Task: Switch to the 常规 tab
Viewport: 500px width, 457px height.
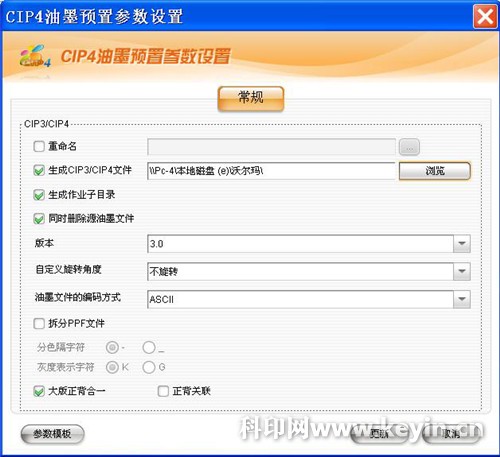Action: (251, 98)
